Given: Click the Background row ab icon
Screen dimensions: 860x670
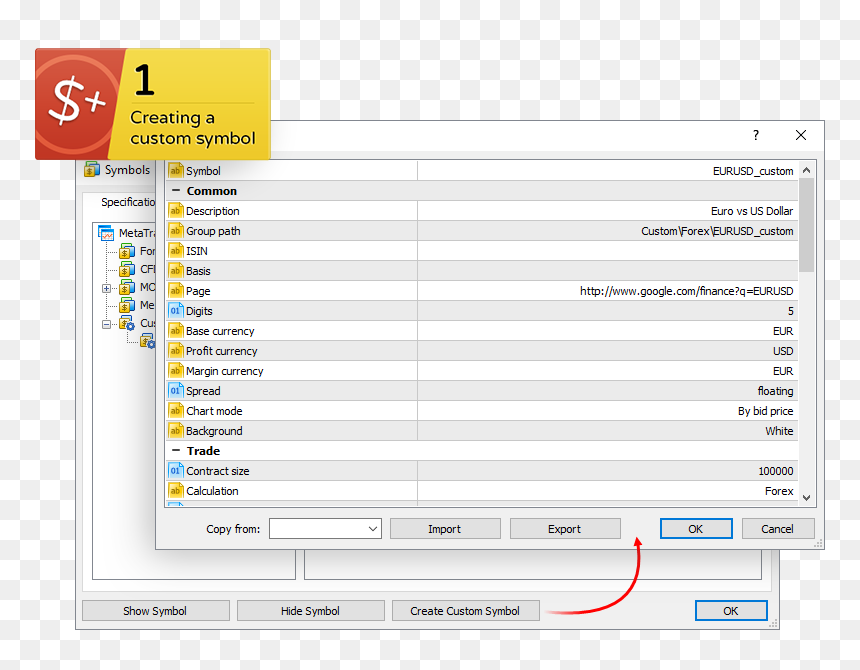Looking at the screenshot, I should click(176, 431).
